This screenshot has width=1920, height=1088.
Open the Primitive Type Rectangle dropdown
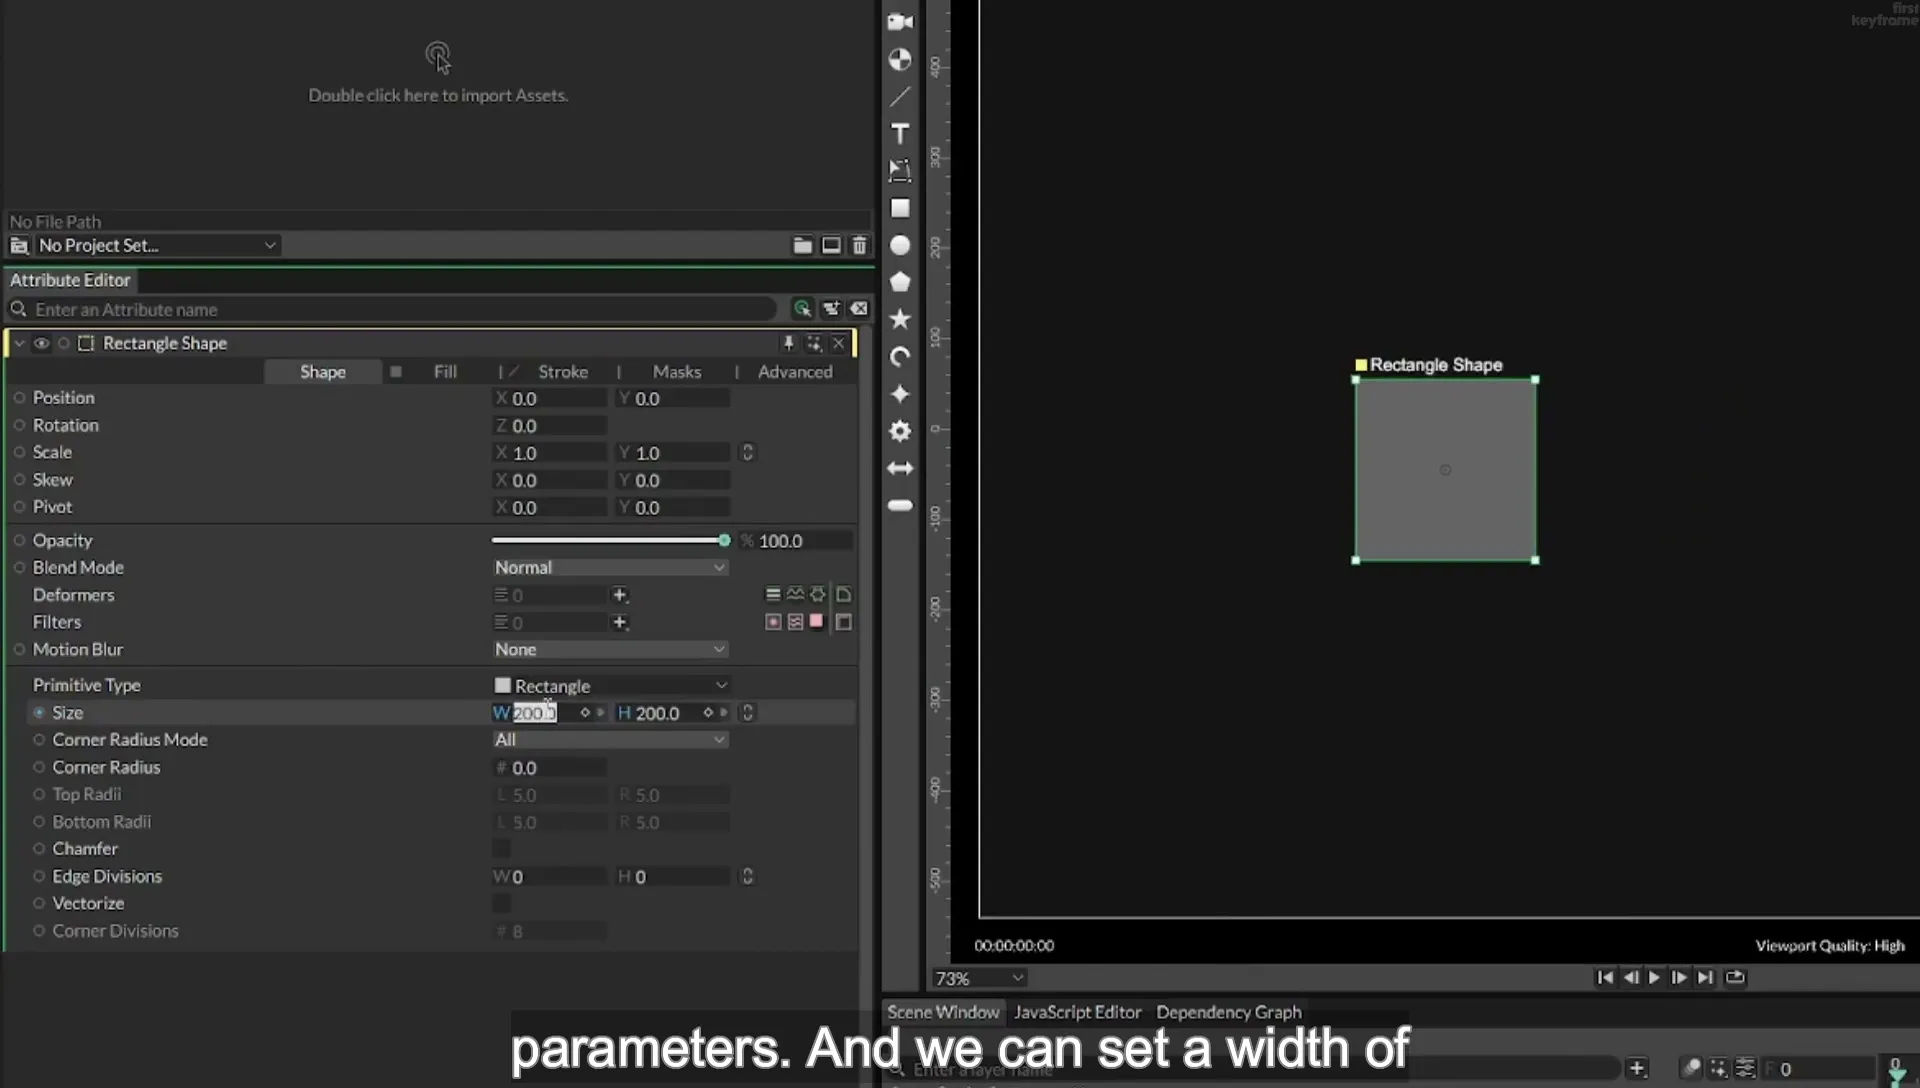pyautogui.click(x=611, y=686)
